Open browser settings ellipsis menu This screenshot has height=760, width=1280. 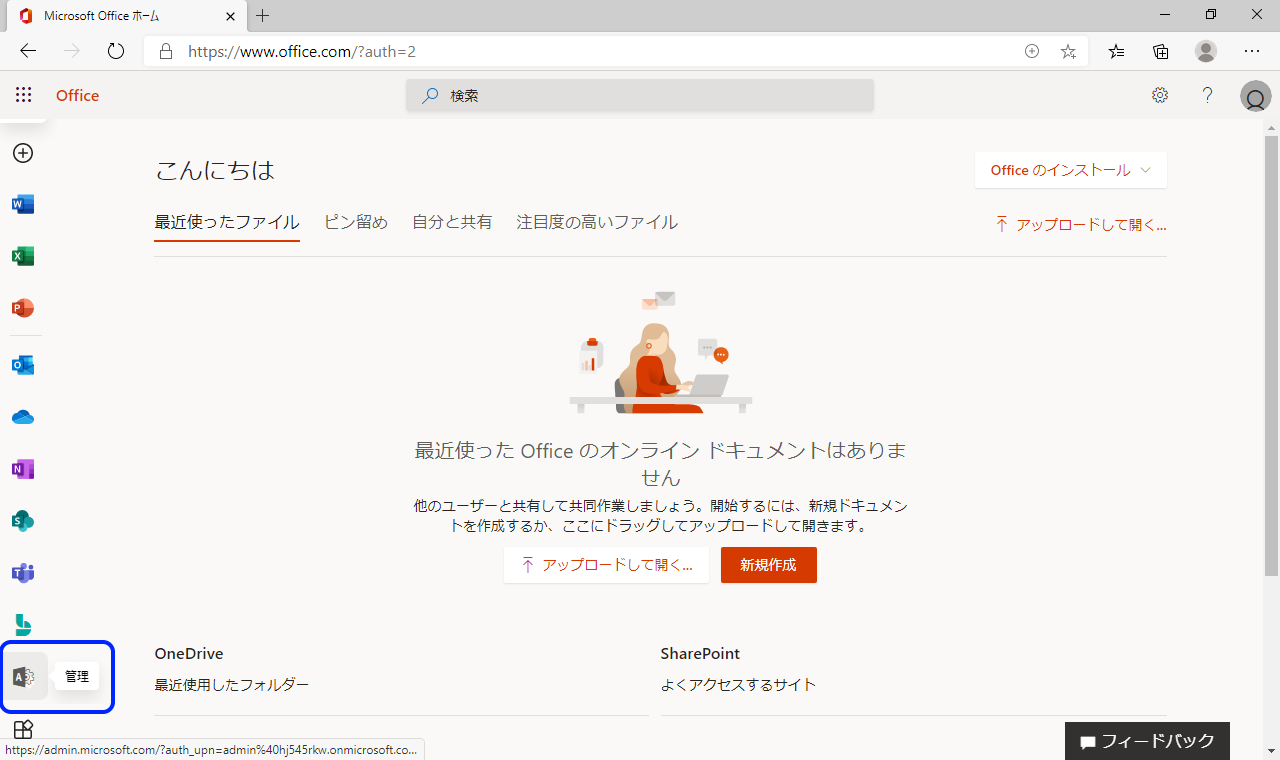click(x=1252, y=51)
